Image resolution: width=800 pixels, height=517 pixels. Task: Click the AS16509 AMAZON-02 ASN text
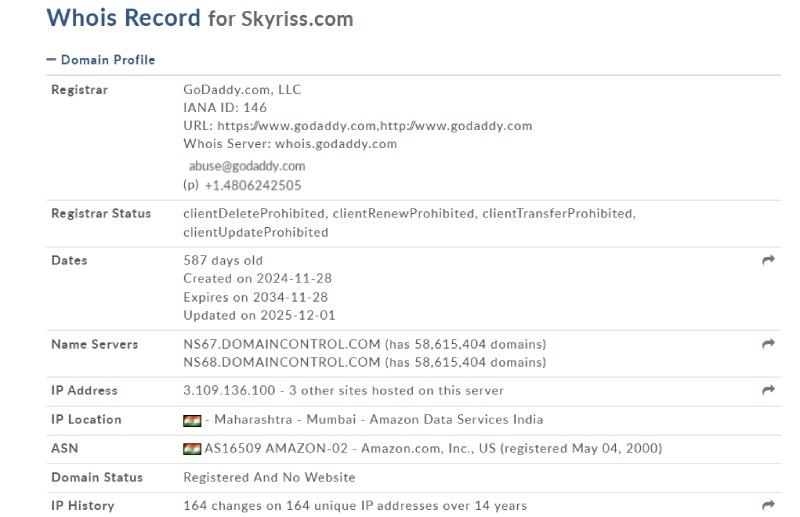(276, 449)
